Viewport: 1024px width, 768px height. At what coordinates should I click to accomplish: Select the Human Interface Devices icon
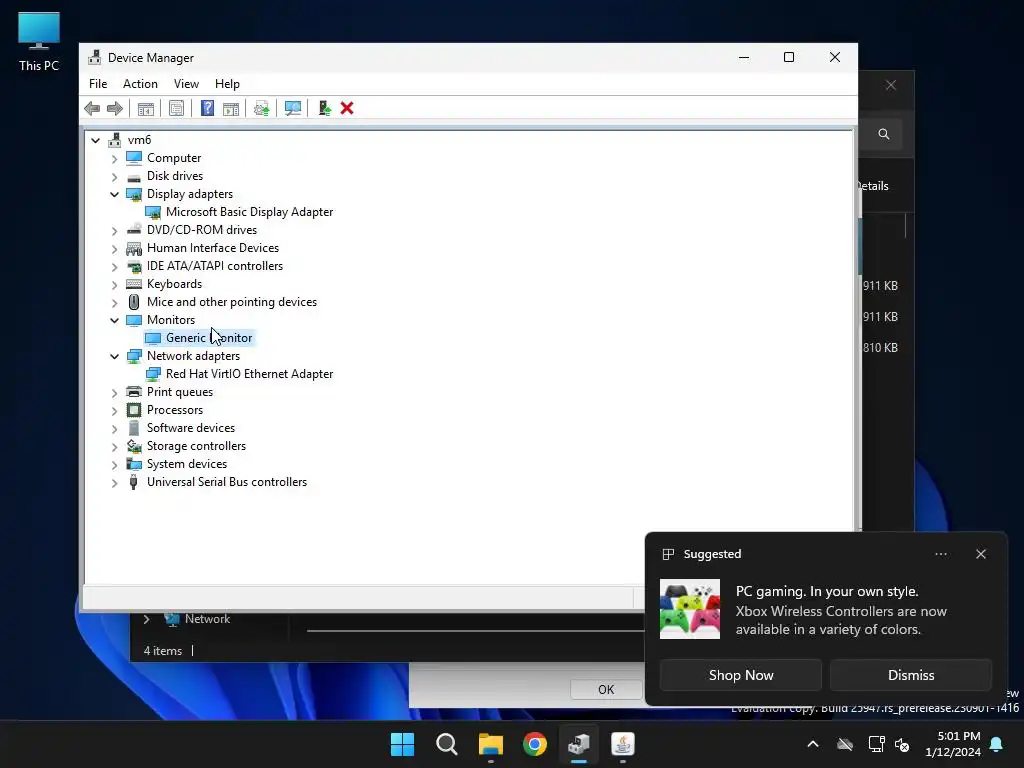134,248
